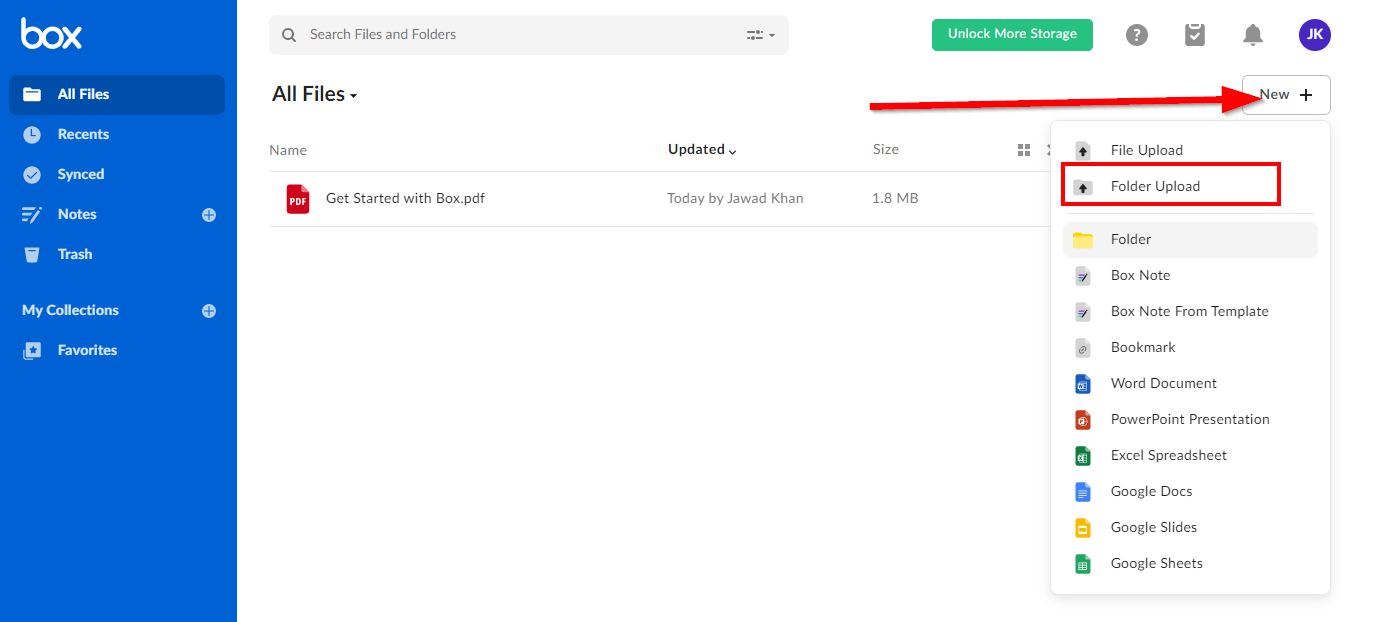This screenshot has width=1379, height=622.
Task: Click the Google Slides icon
Action: point(1083,528)
